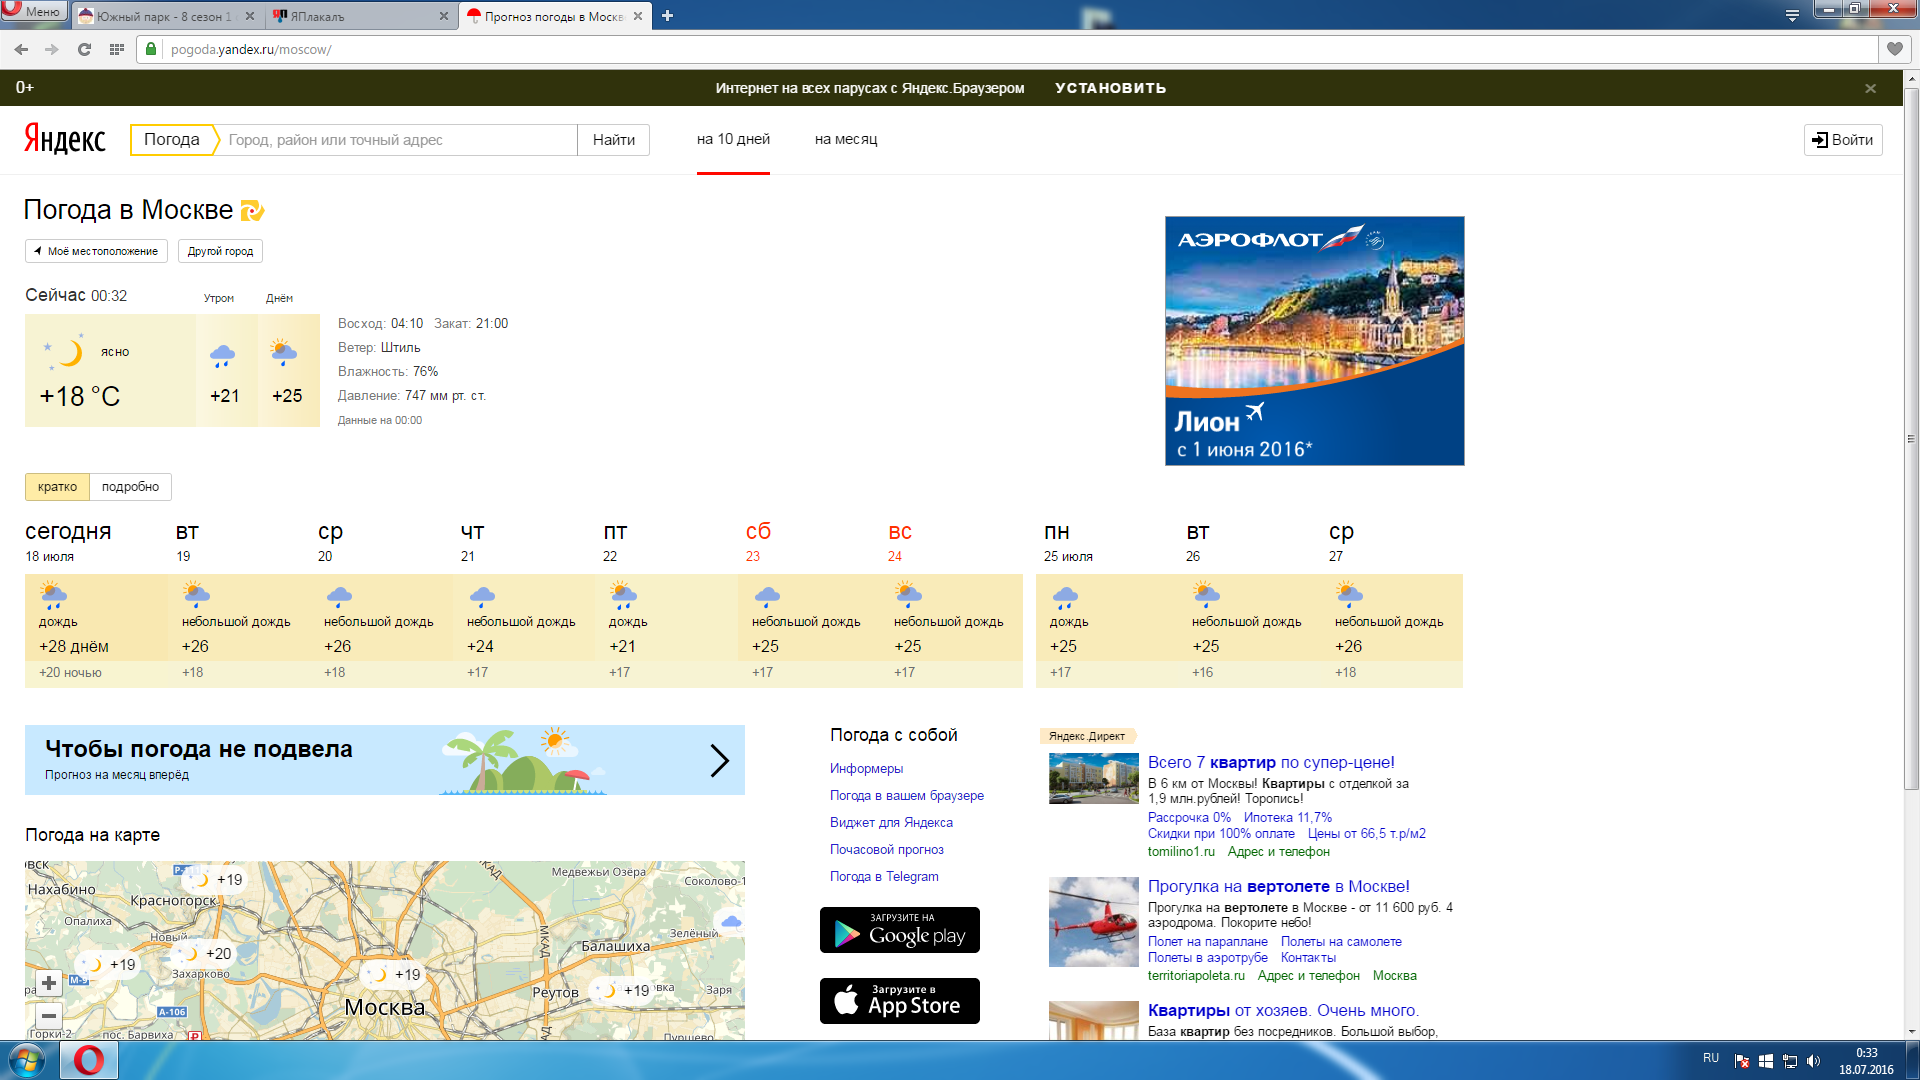Image resolution: width=1920 pixels, height=1080 pixels.
Task: Close the ЯПлакалъ tab
Action: pos(444,16)
